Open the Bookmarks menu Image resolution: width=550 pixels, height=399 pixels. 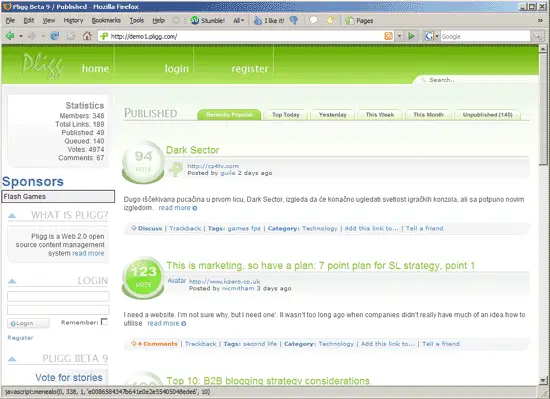106,21
